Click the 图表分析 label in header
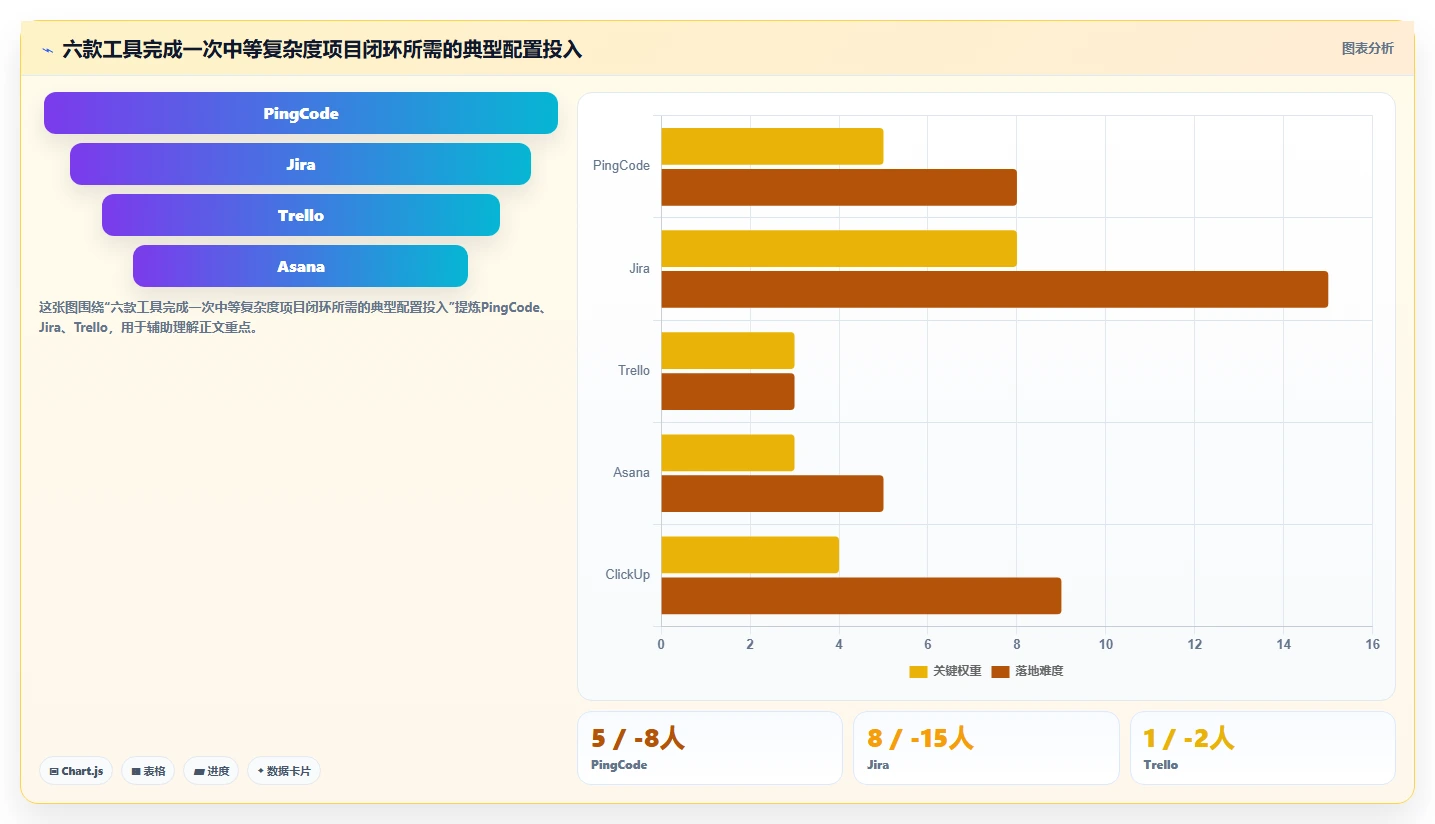The height and width of the screenshot is (824, 1435). click(1367, 48)
